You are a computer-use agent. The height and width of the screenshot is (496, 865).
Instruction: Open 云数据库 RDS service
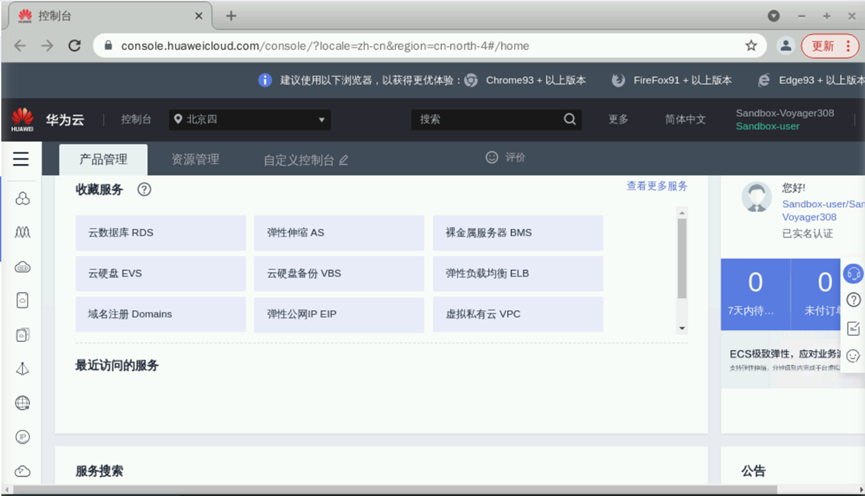coord(161,233)
